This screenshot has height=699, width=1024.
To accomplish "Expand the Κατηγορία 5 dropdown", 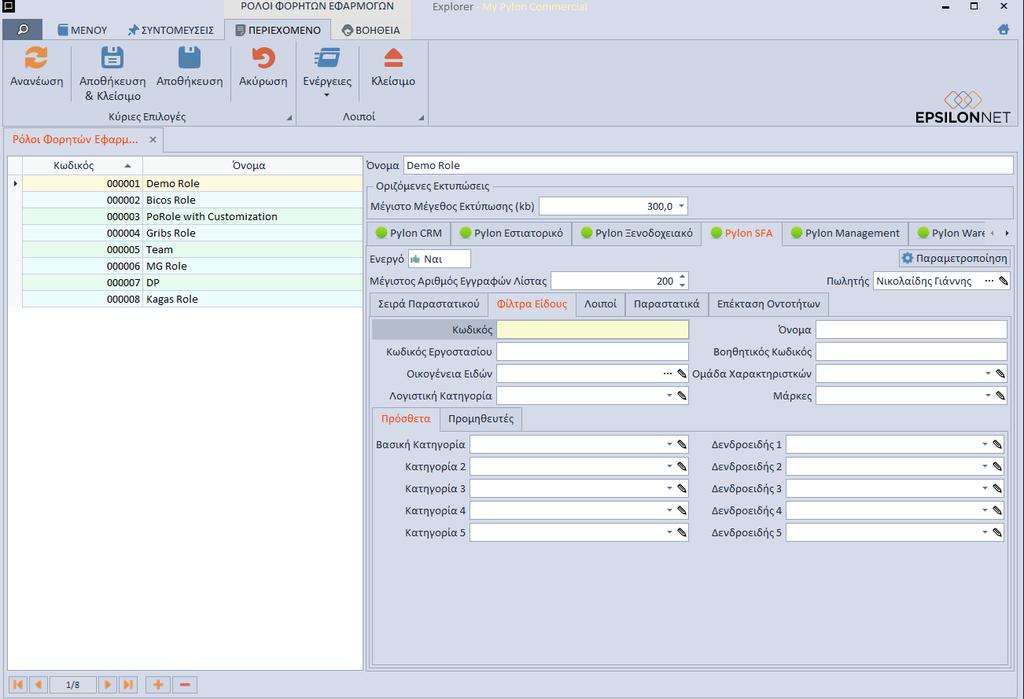I will point(669,532).
